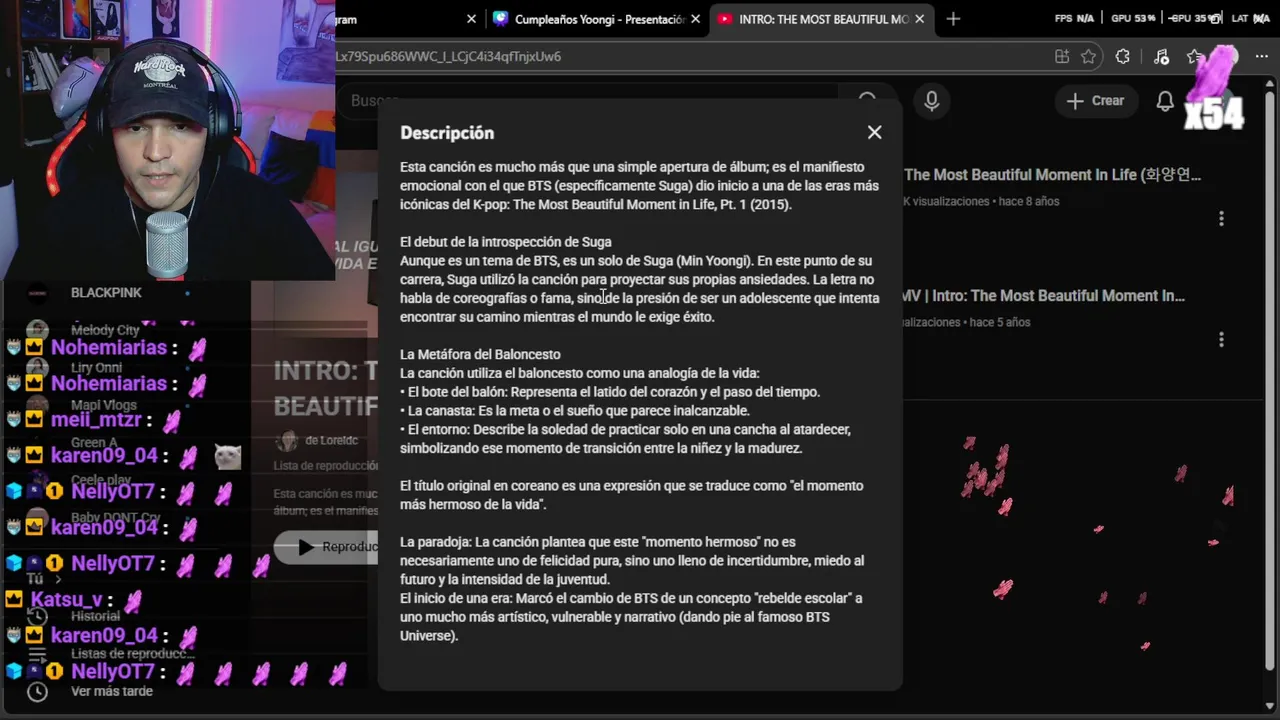Click chat username Katsu_v
Viewport: 1280px width, 720px height.
click(67, 600)
